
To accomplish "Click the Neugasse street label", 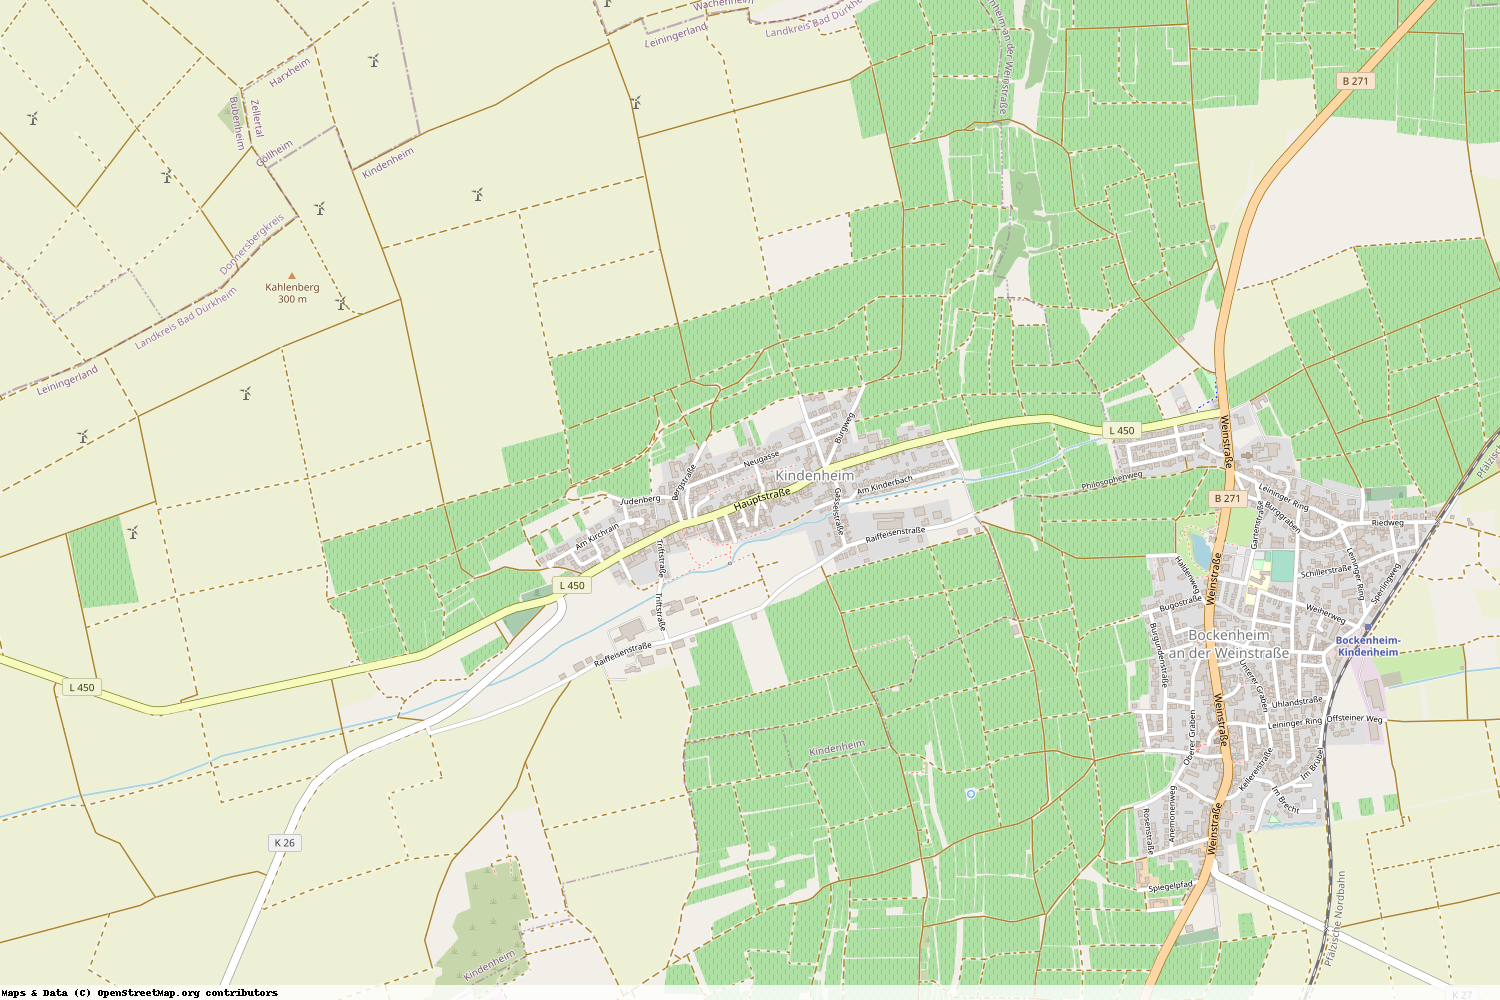I will (x=762, y=459).
